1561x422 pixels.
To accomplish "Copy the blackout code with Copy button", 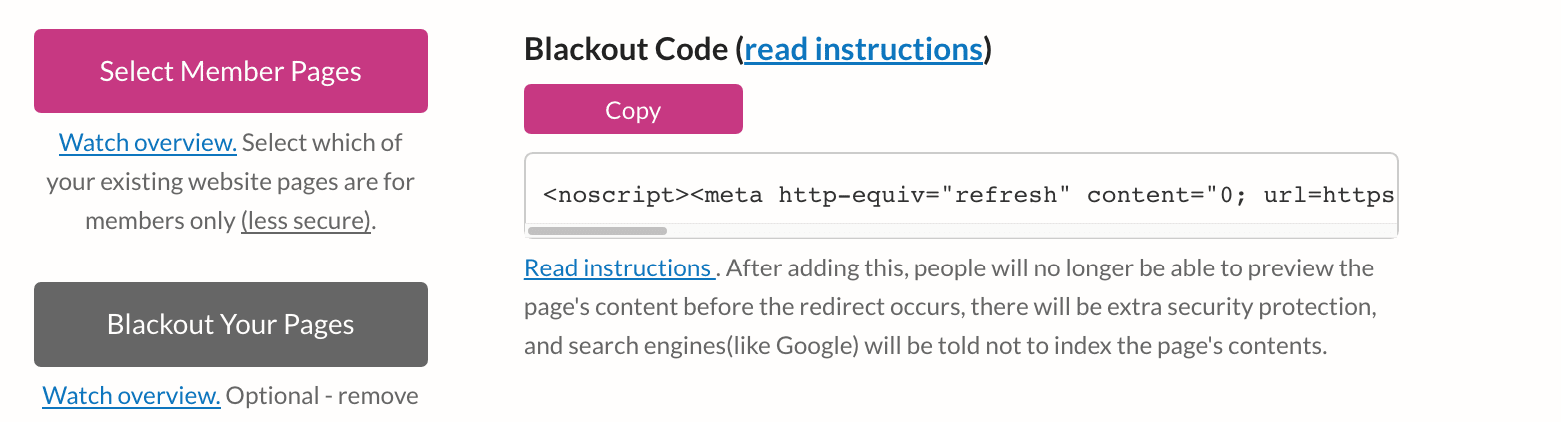I will pos(633,109).
